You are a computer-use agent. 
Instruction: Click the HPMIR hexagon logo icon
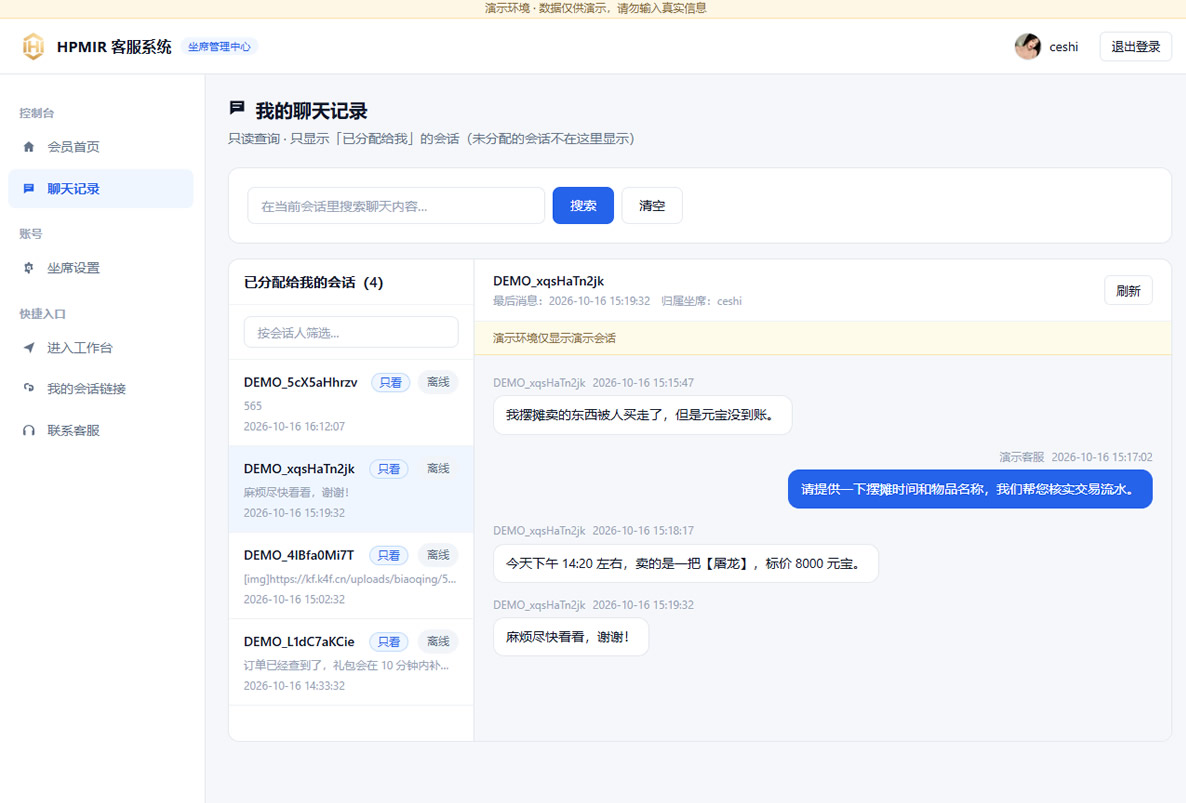[x=33, y=46]
